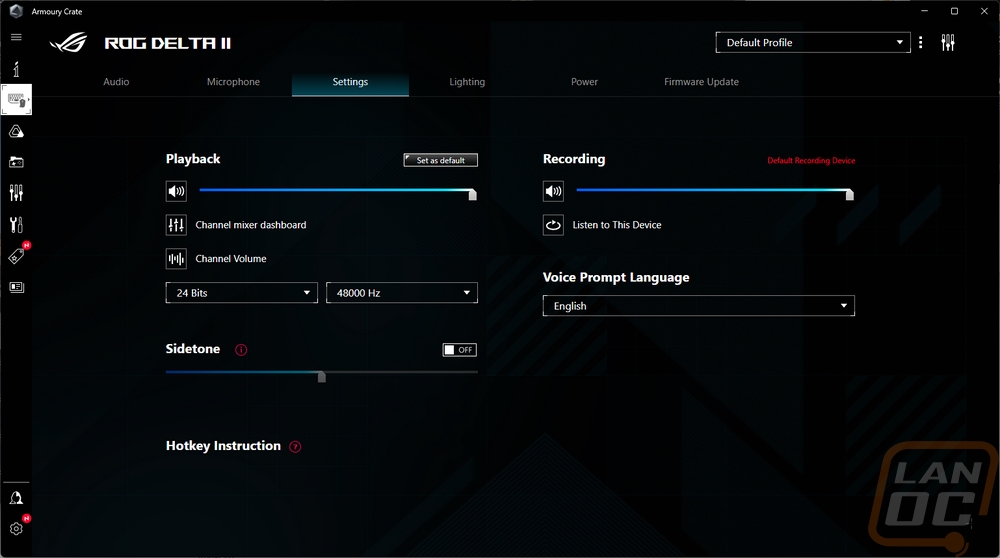Open the Tools wrench icon in sidebar

16,224
